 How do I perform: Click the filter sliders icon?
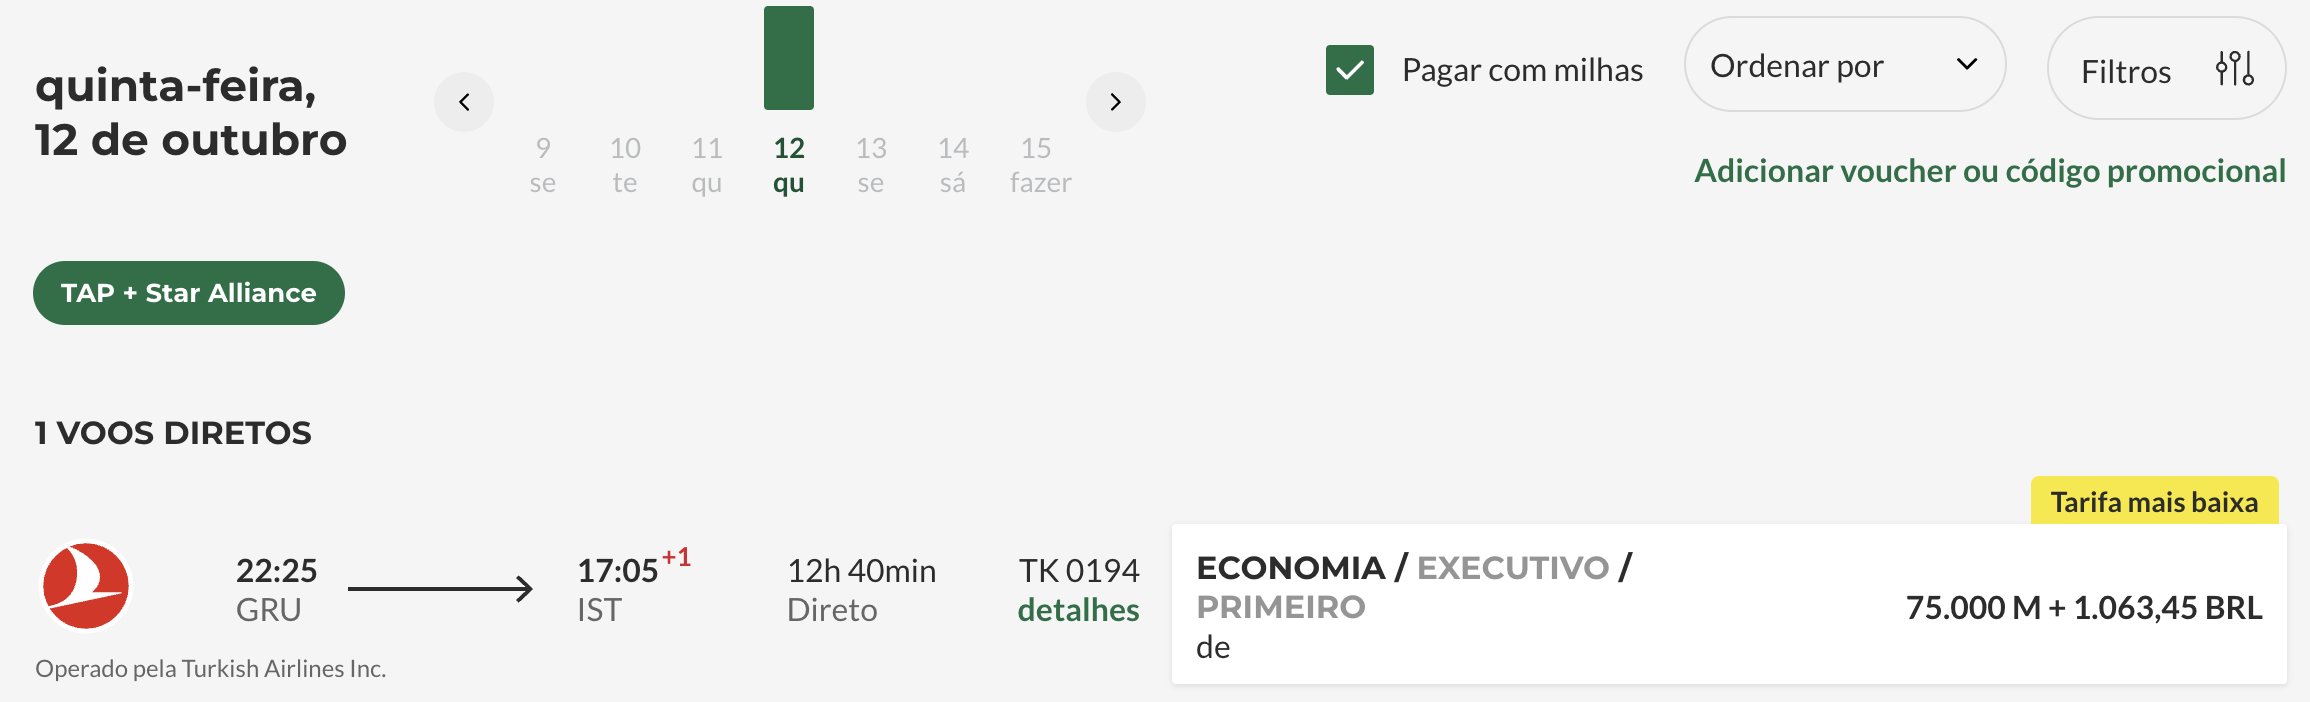[x=2235, y=69]
